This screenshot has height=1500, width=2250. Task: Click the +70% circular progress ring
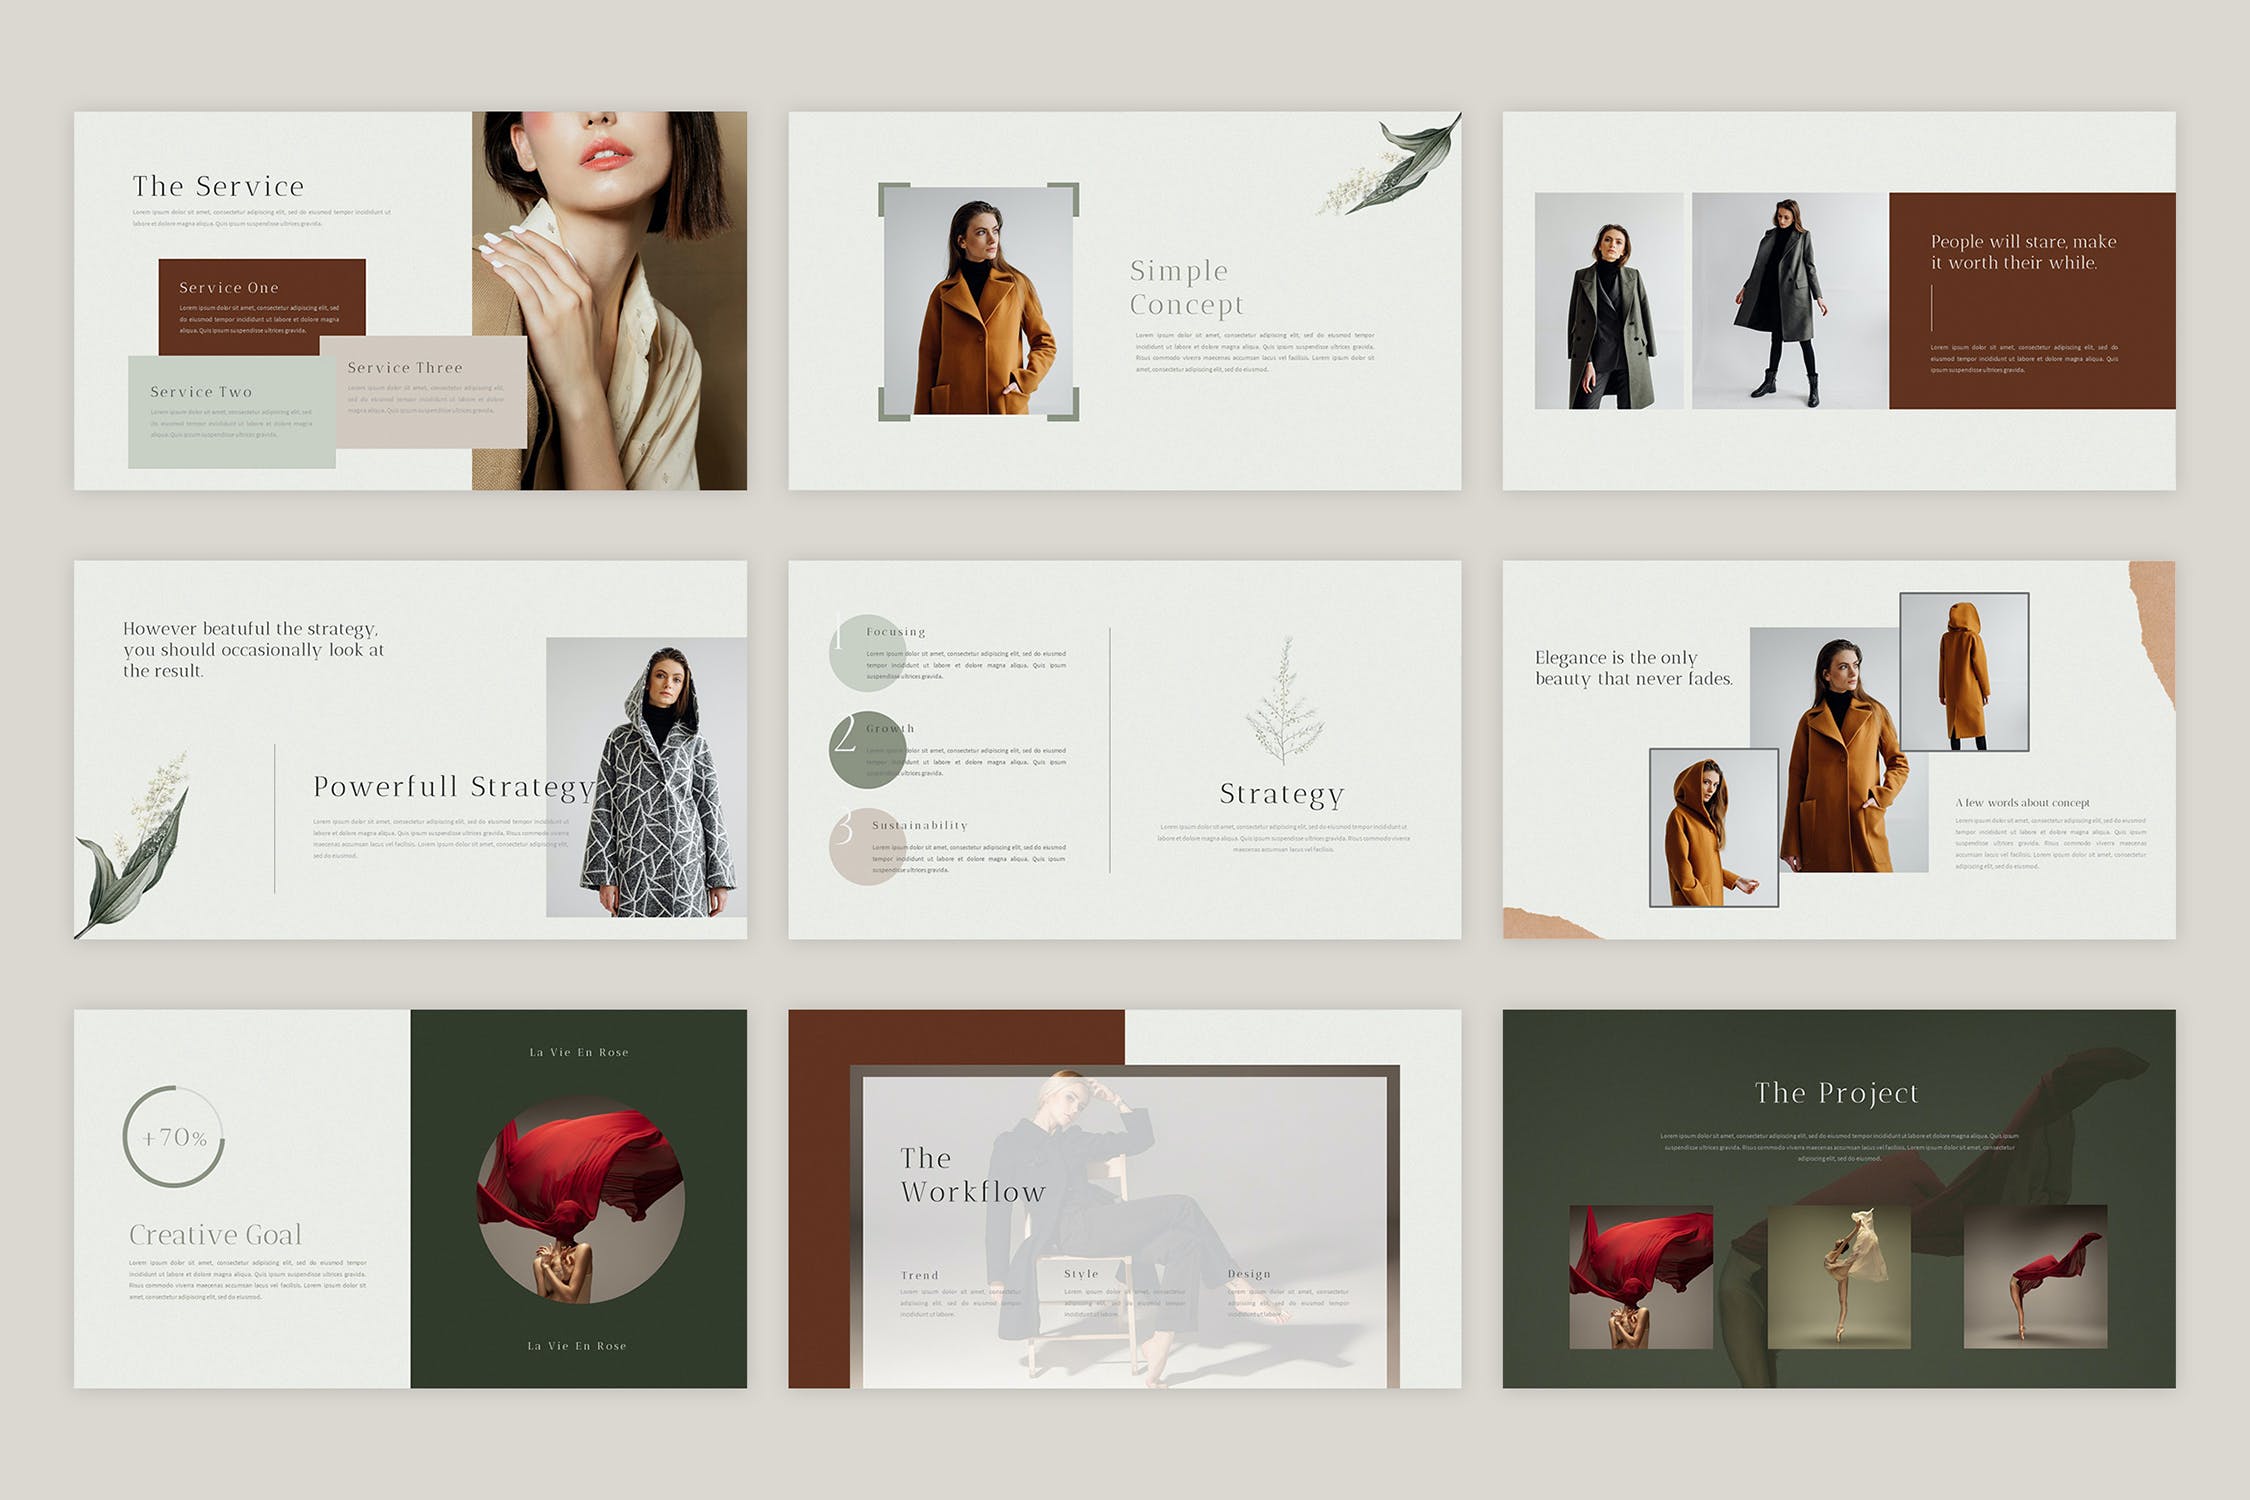coord(174,1137)
